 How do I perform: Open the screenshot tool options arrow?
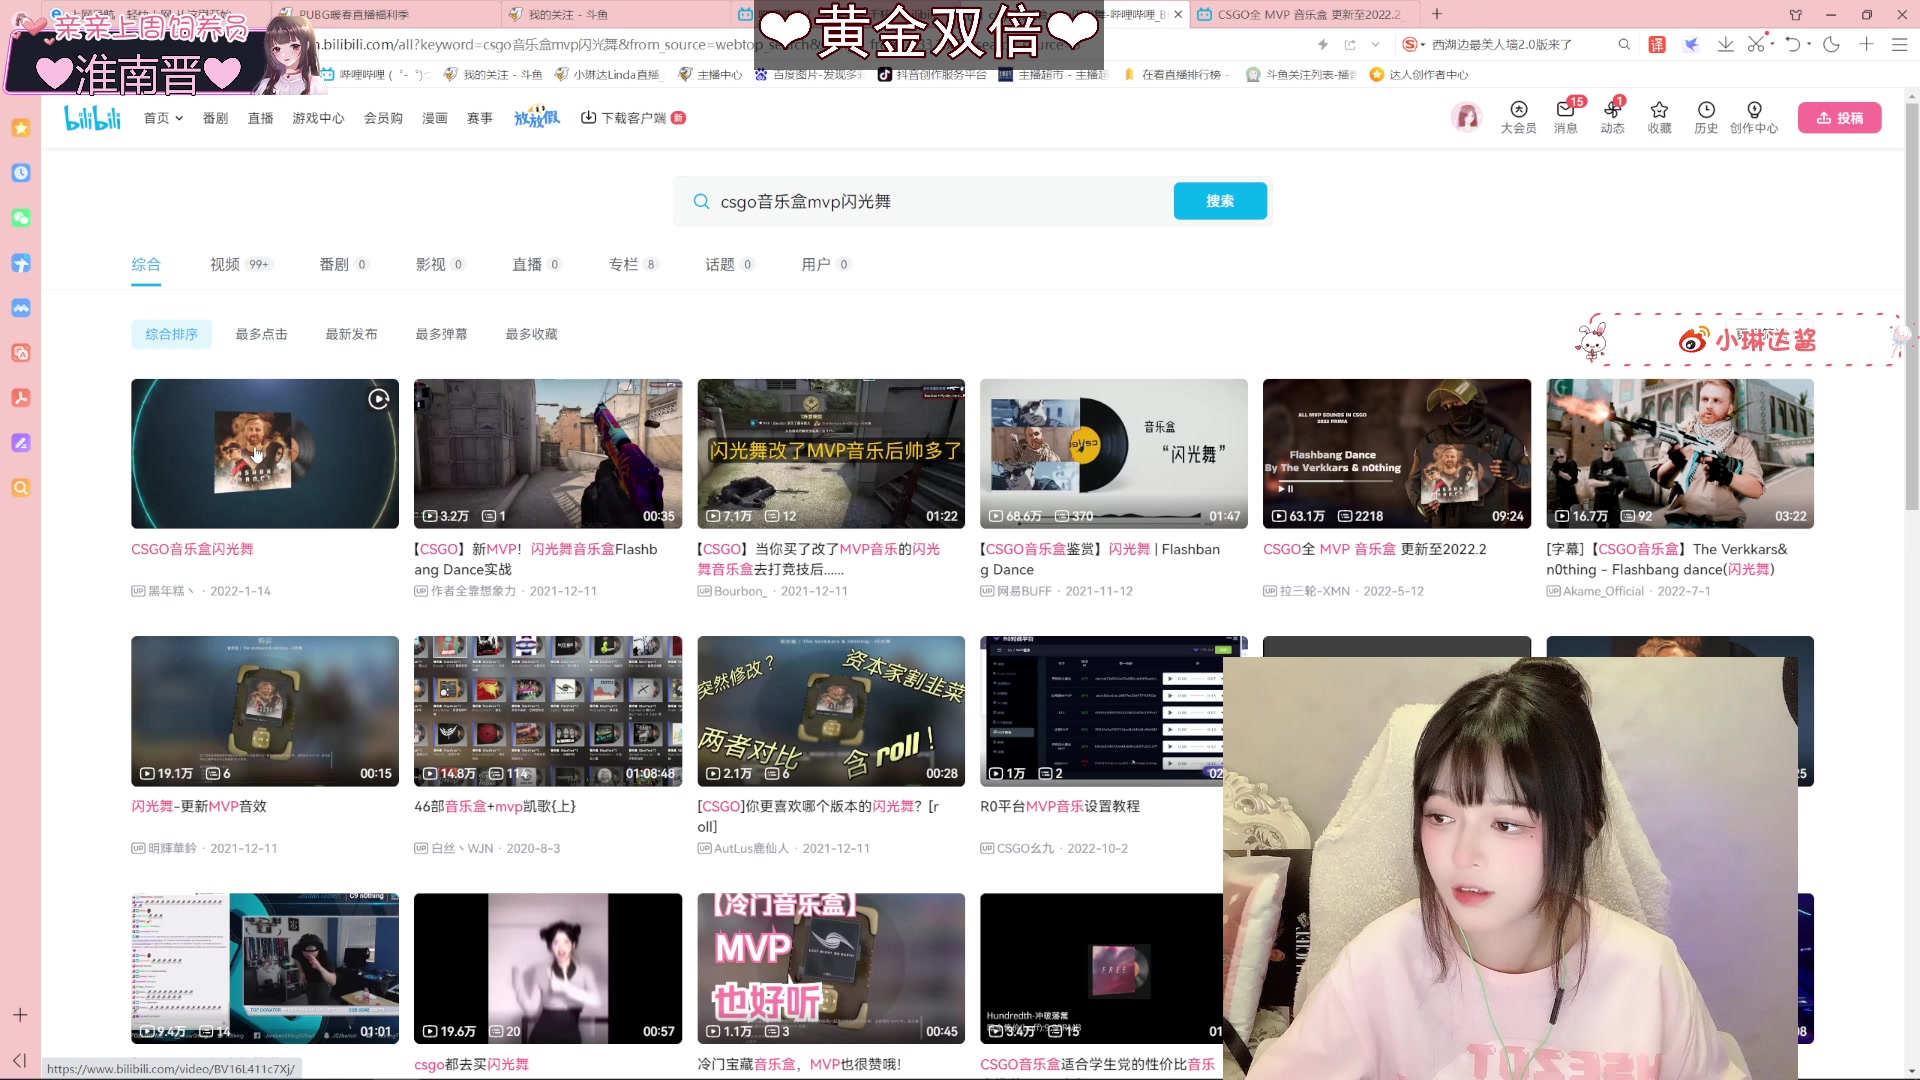[1771, 44]
